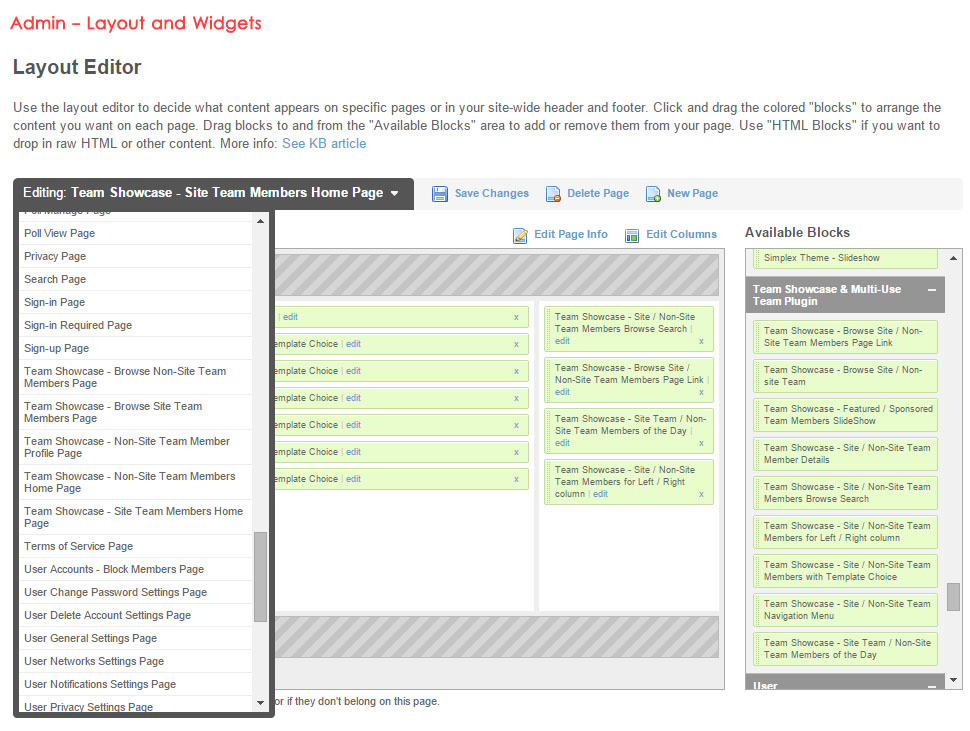Image resolution: width=970 pixels, height=731 pixels.
Task: Remove the Browse Site Page Link block
Action: pyautogui.click(x=701, y=392)
